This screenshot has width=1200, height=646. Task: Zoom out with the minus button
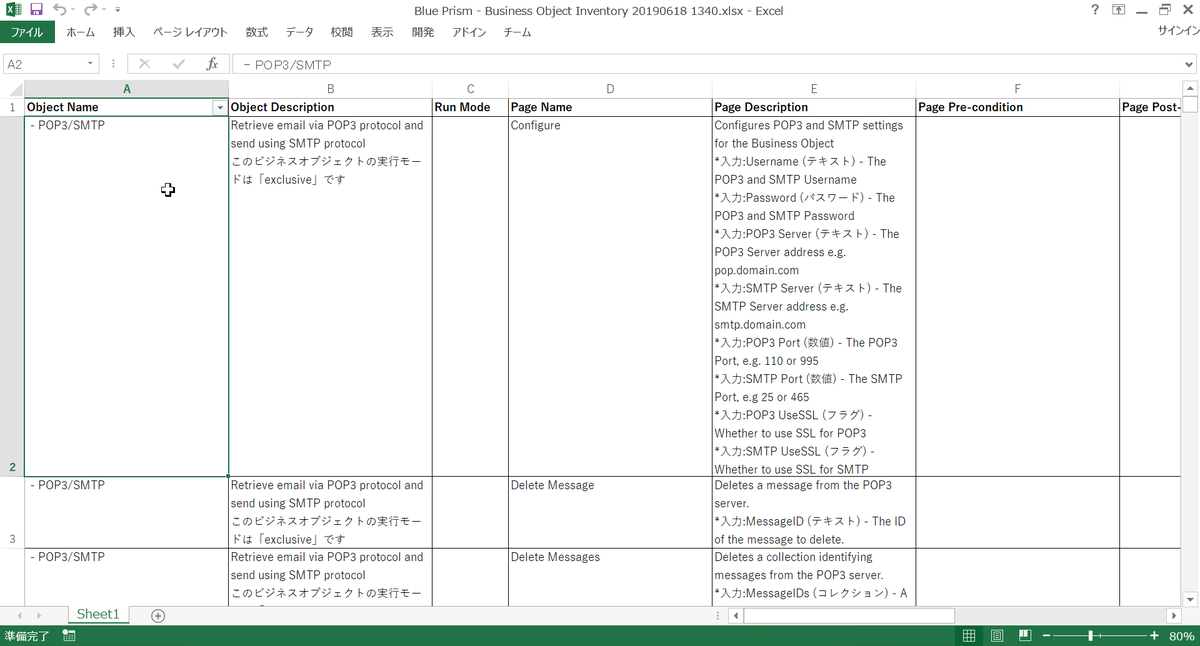pyautogui.click(x=1046, y=636)
